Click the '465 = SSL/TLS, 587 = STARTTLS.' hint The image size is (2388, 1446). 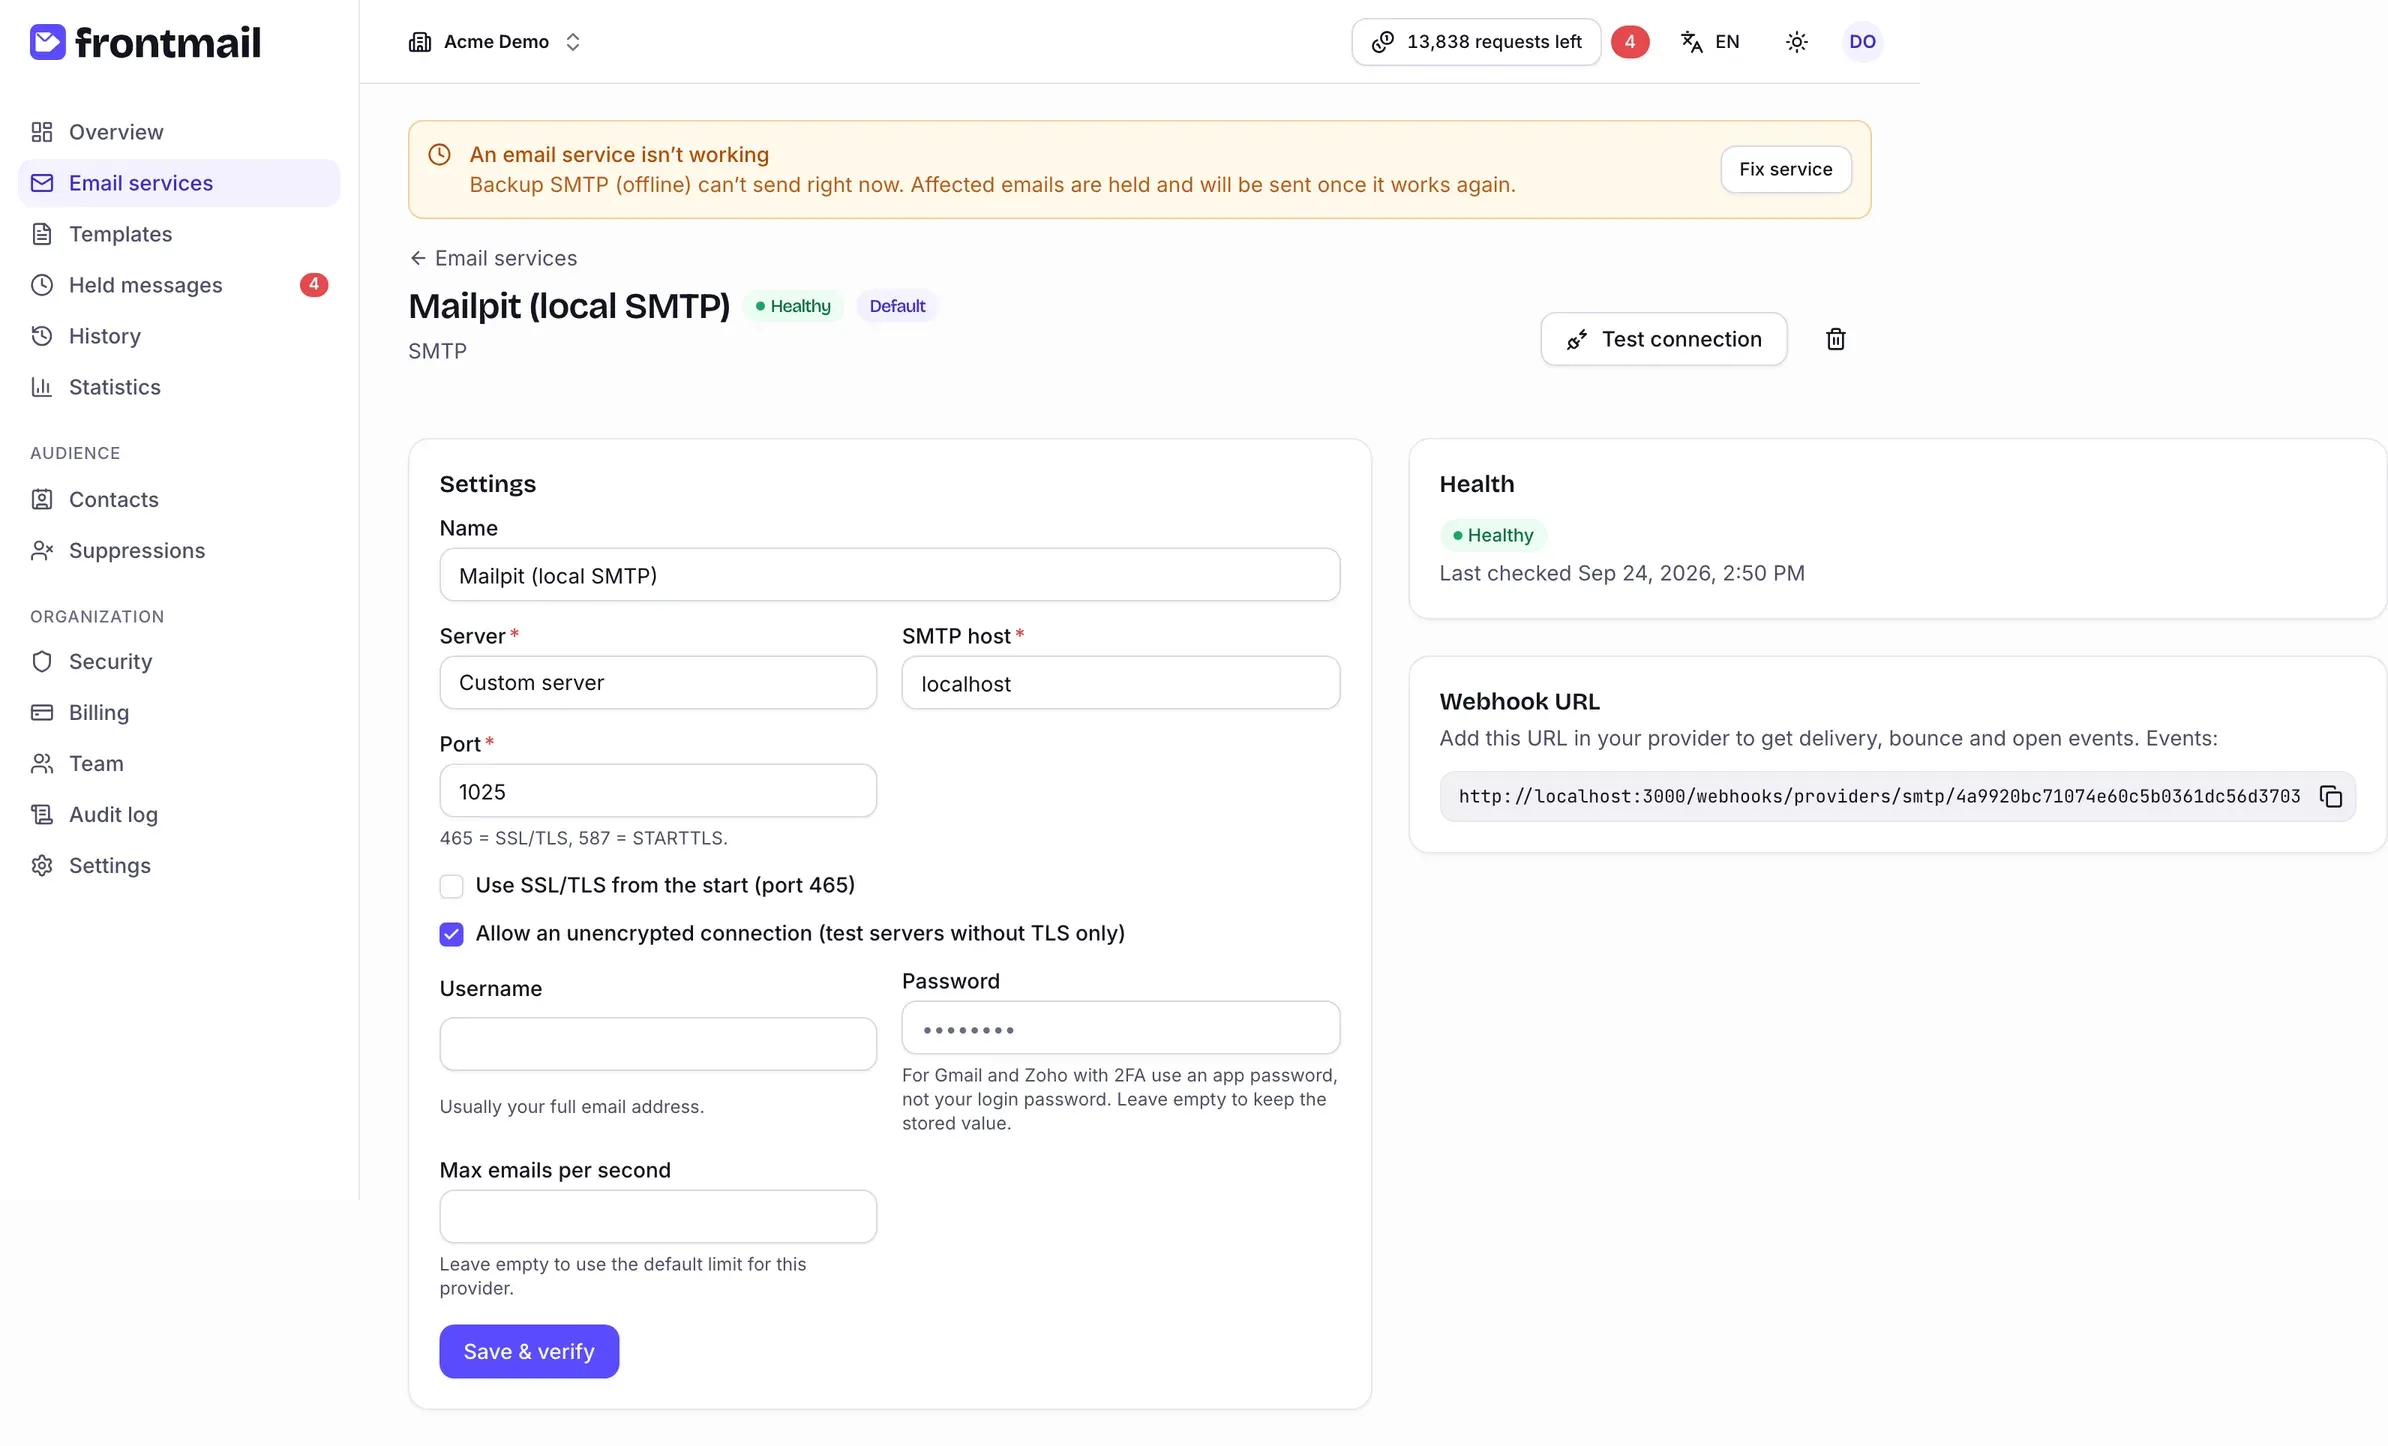click(x=584, y=838)
